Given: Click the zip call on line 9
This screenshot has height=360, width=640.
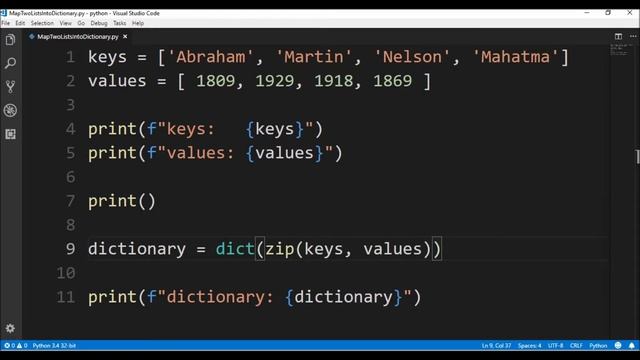Looking at the screenshot, I should point(280,249).
